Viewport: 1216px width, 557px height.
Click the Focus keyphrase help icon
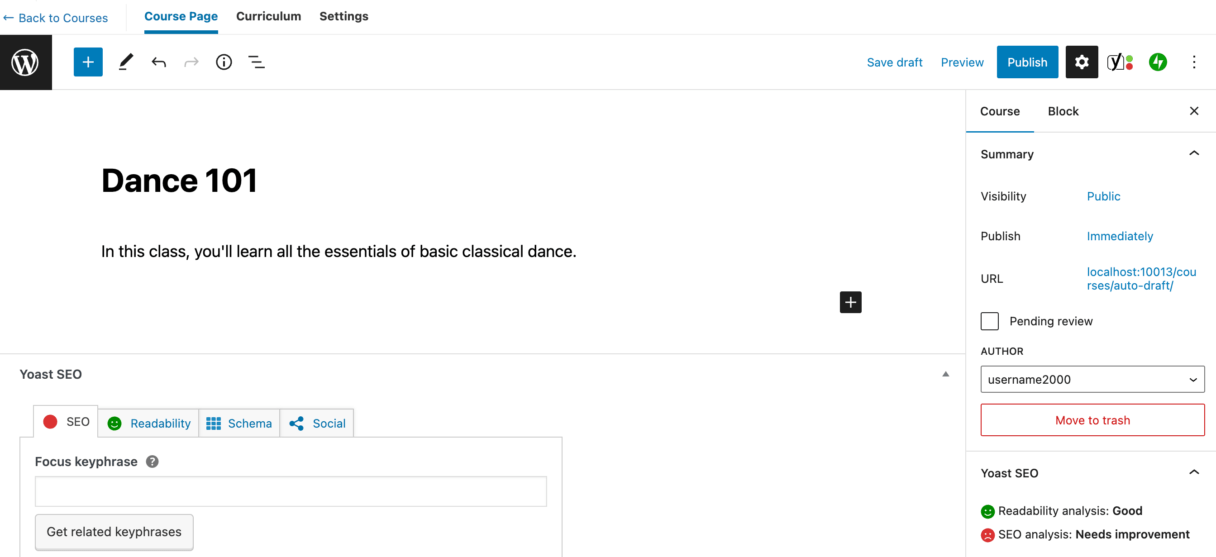point(152,462)
